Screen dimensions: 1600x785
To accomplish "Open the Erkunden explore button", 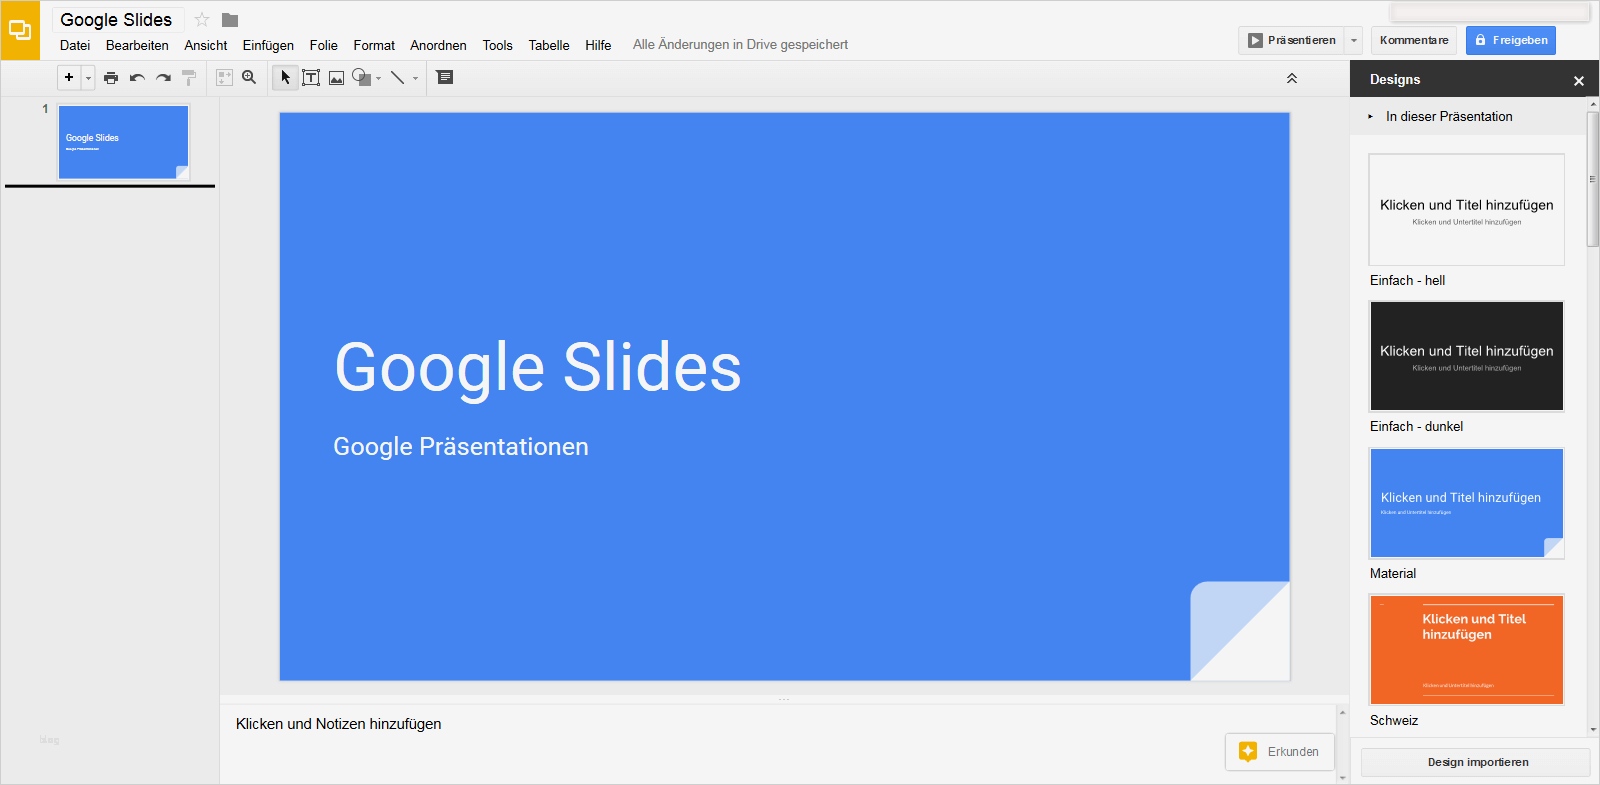I will [1280, 752].
